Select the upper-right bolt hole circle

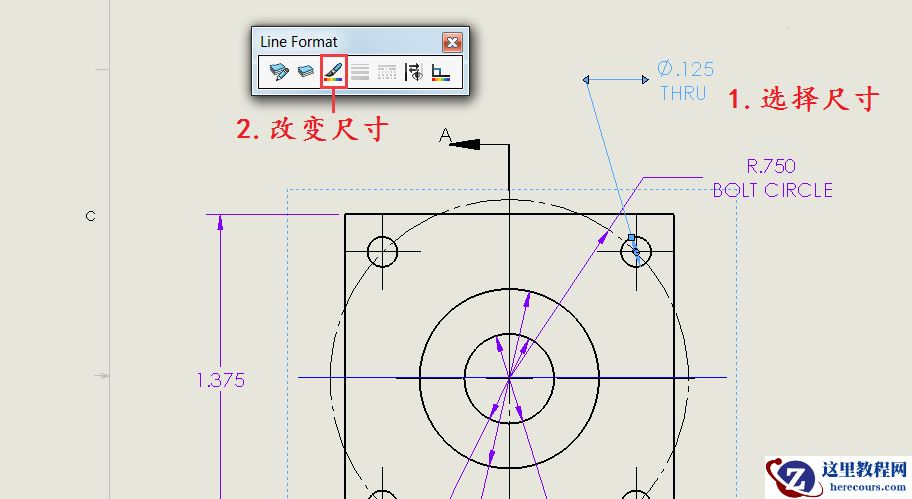[x=636, y=252]
